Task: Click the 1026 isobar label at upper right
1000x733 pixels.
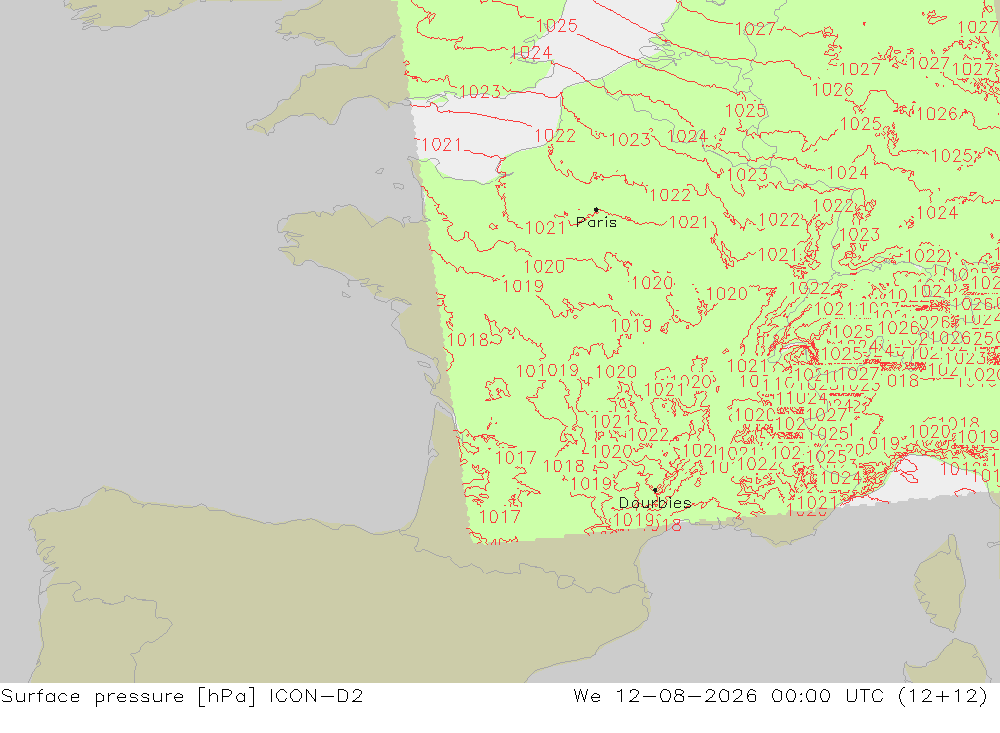Action: [x=832, y=90]
